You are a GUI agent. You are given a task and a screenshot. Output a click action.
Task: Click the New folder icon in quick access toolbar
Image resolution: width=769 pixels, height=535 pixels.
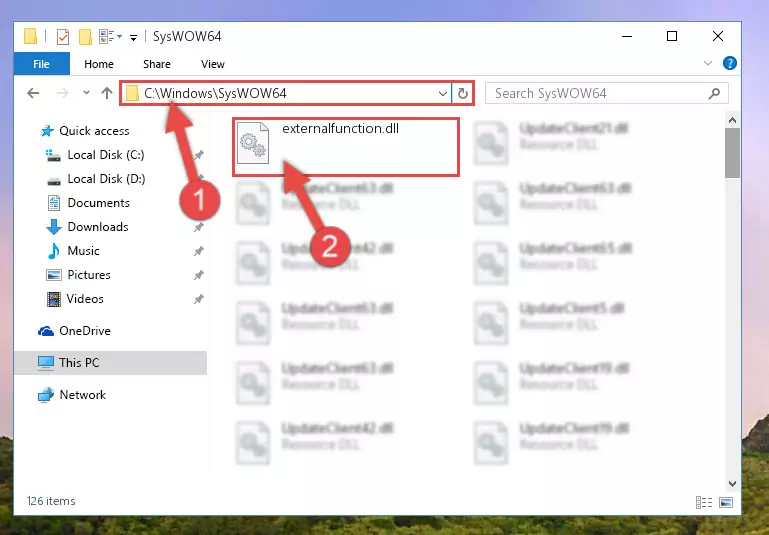(85, 37)
